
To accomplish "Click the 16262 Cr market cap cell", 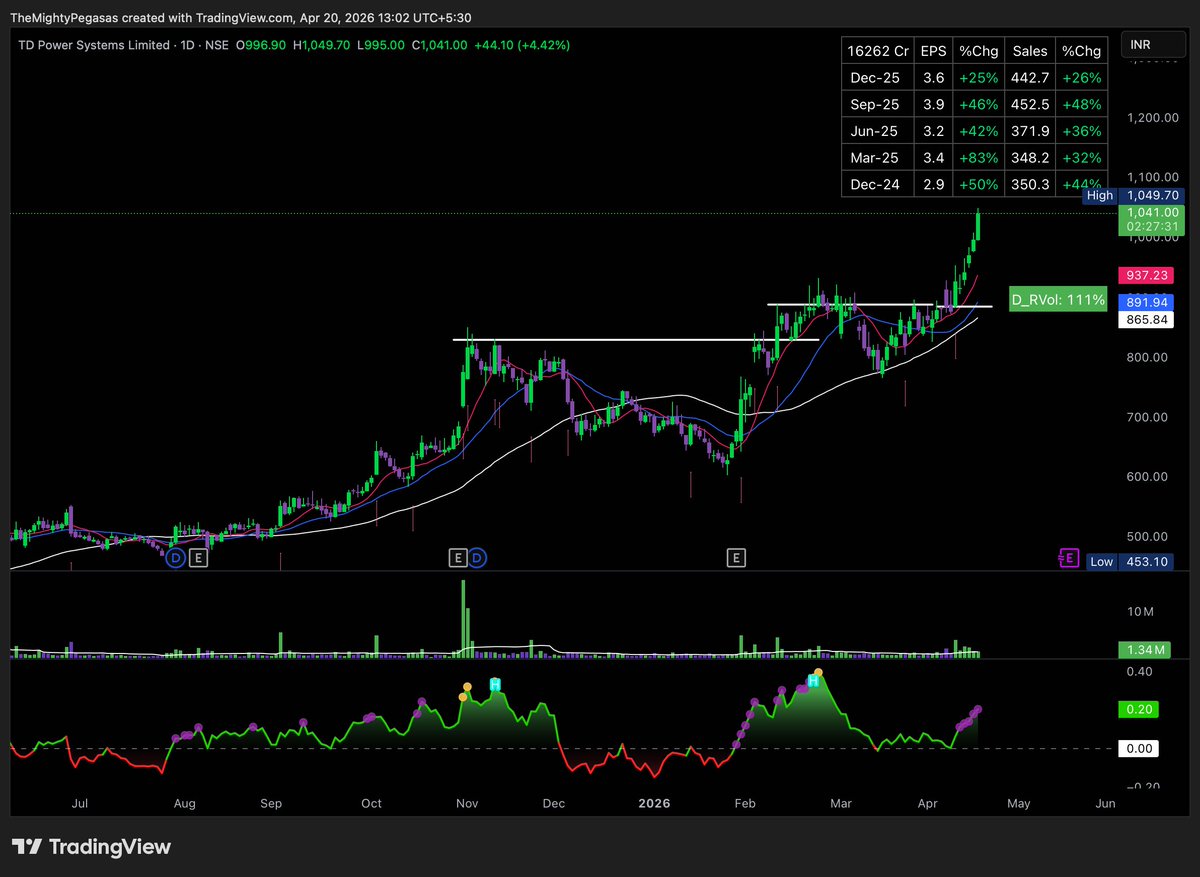I will (877, 51).
